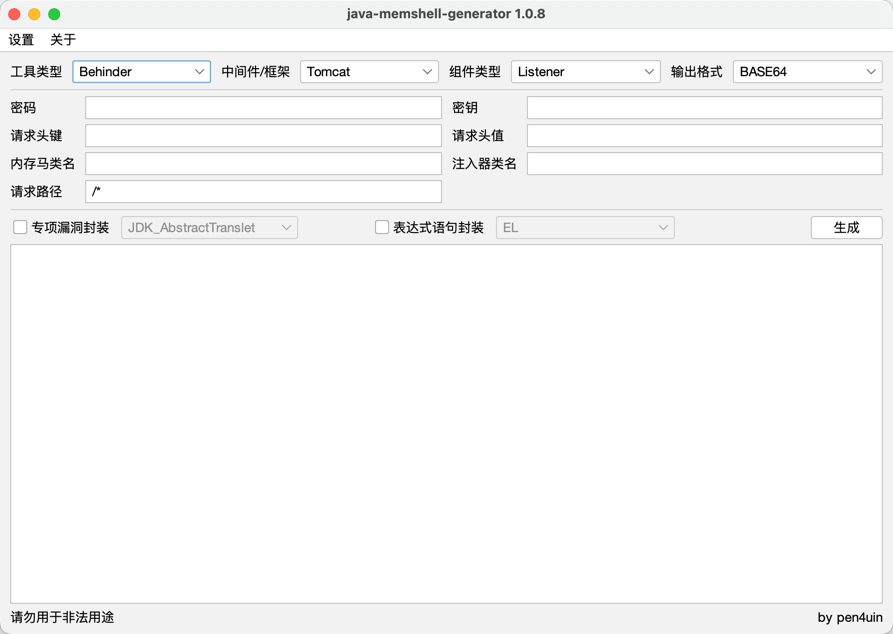This screenshot has width=893, height=634.
Task: Open the 设置 menu
Action: click(22, 40)
